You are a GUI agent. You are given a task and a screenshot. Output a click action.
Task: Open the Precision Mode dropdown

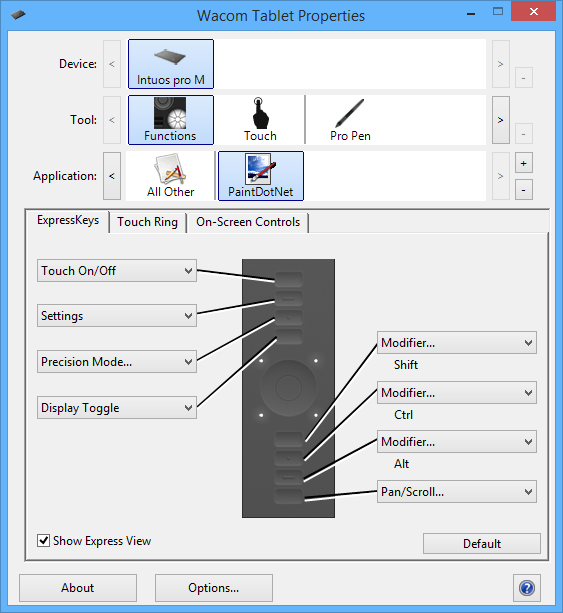[x=117, y=362]
